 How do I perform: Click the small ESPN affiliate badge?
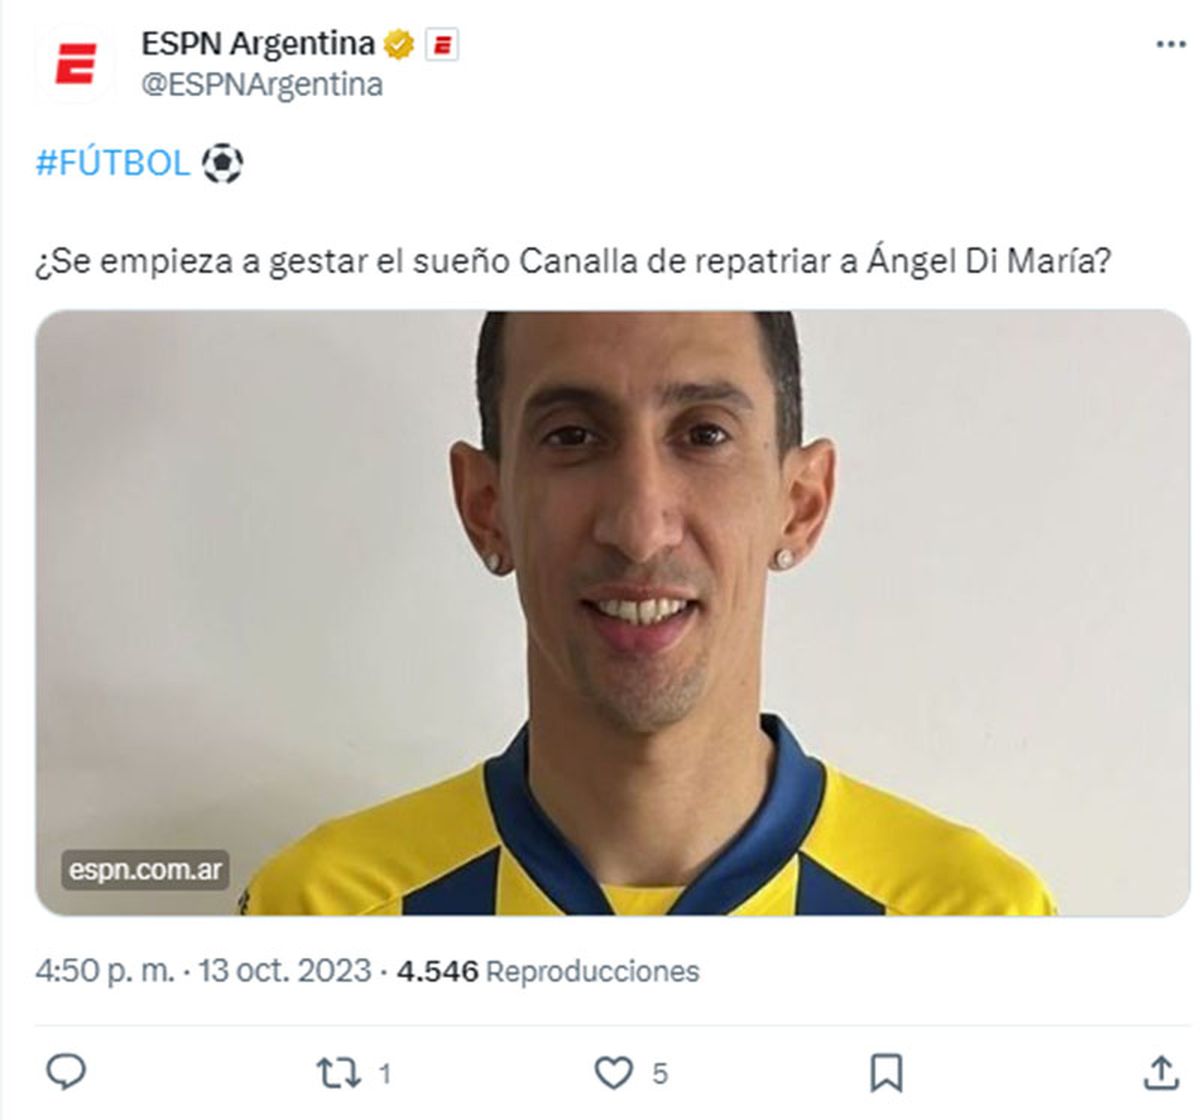coord(442,45)
